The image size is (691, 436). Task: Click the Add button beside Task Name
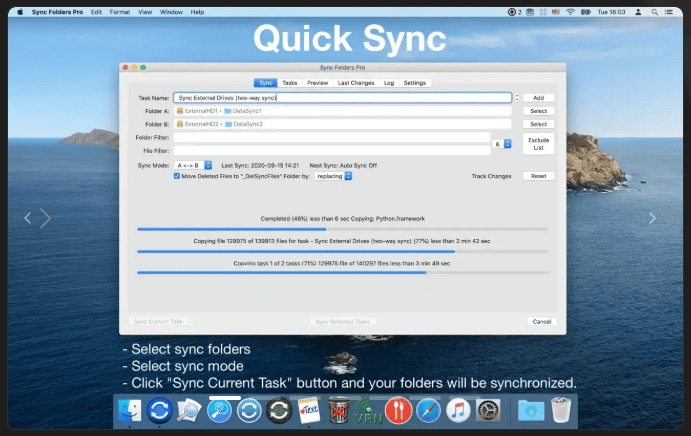[539, 98]
